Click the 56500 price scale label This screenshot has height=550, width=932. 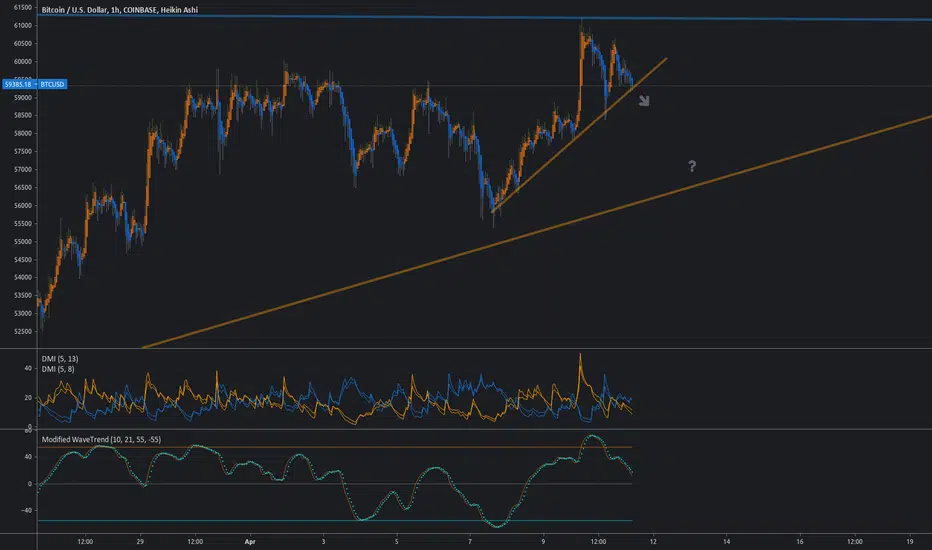pyautogui.click(x=23, y=187)
